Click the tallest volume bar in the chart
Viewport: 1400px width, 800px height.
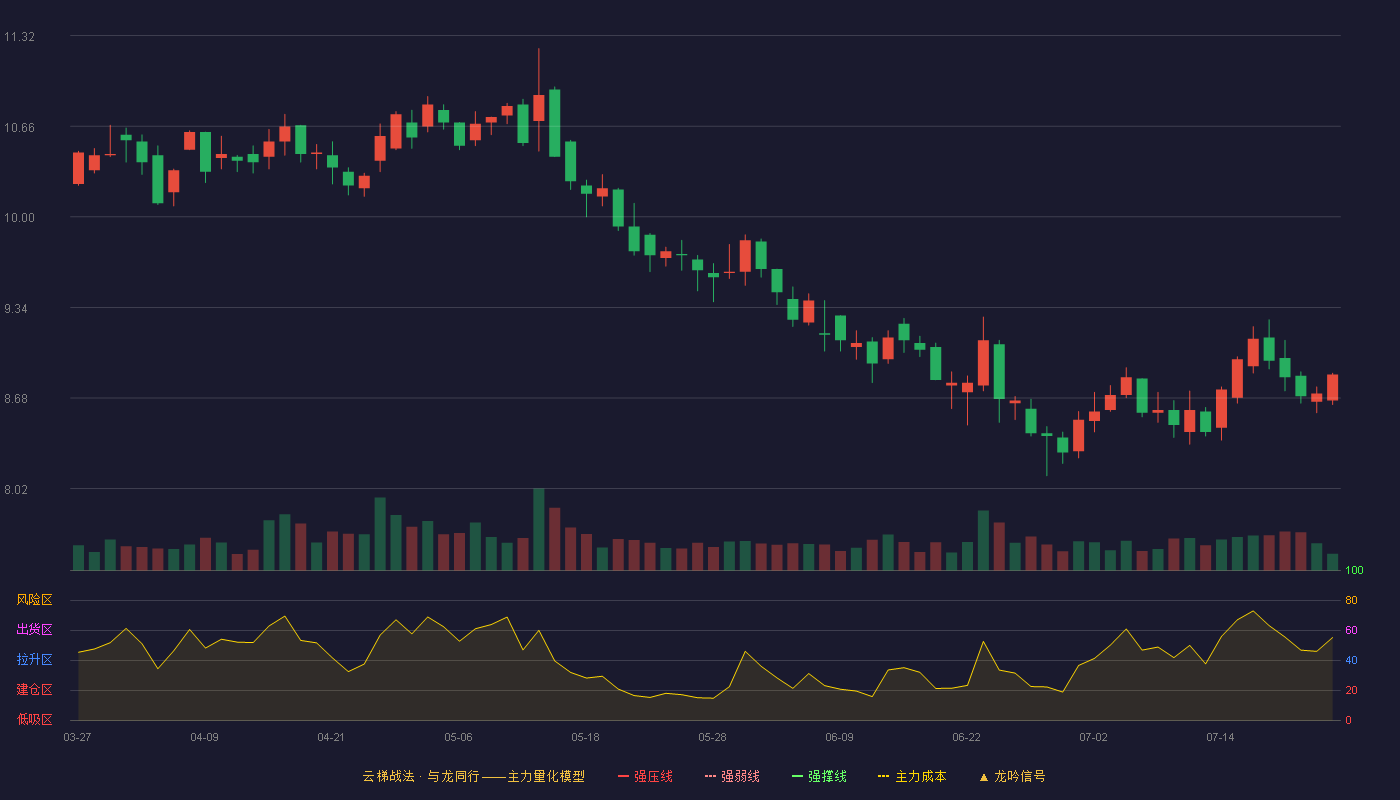coord(538,529)
